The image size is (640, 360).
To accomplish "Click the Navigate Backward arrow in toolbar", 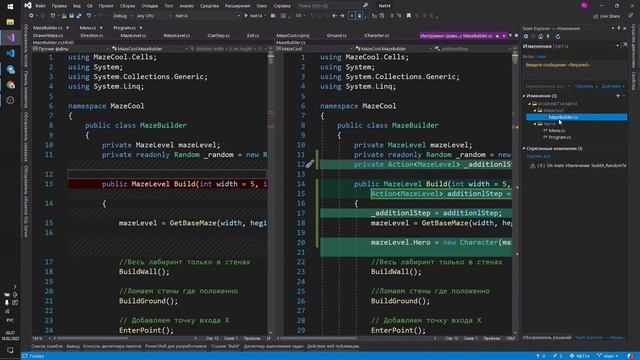I will [334, 16].
